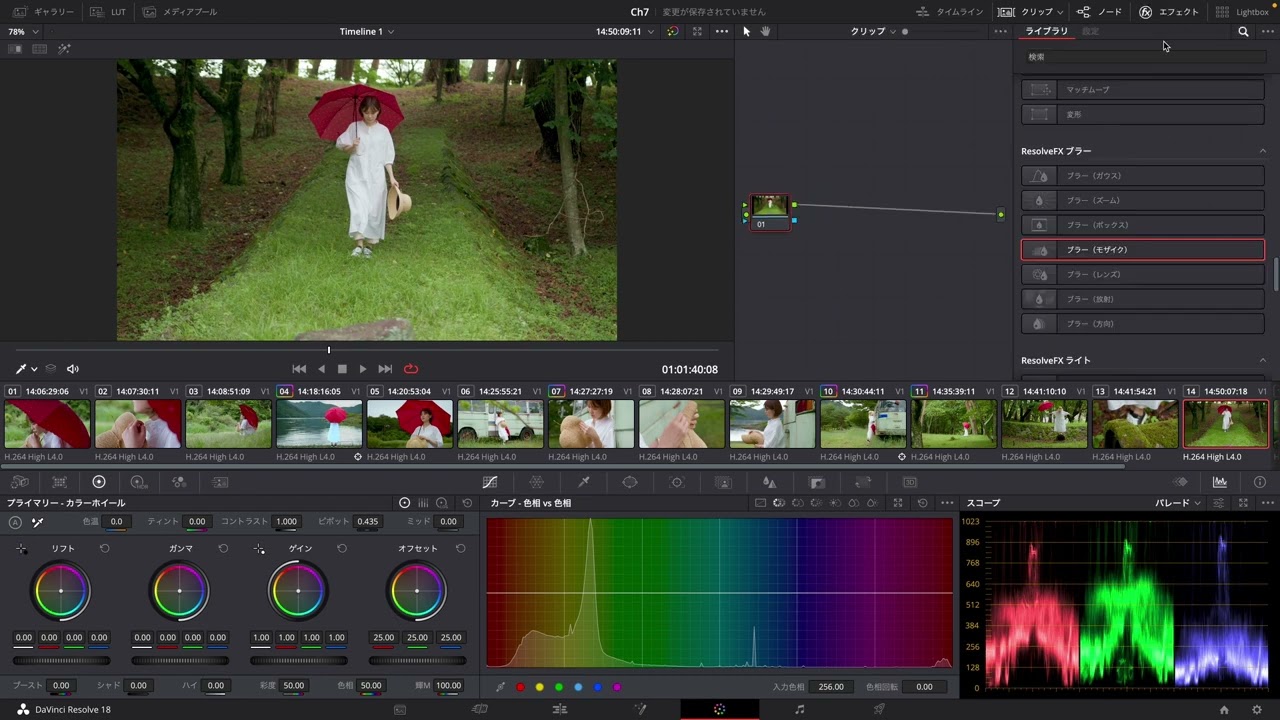Switch to Primaries Bars mode

pos(423,503)
